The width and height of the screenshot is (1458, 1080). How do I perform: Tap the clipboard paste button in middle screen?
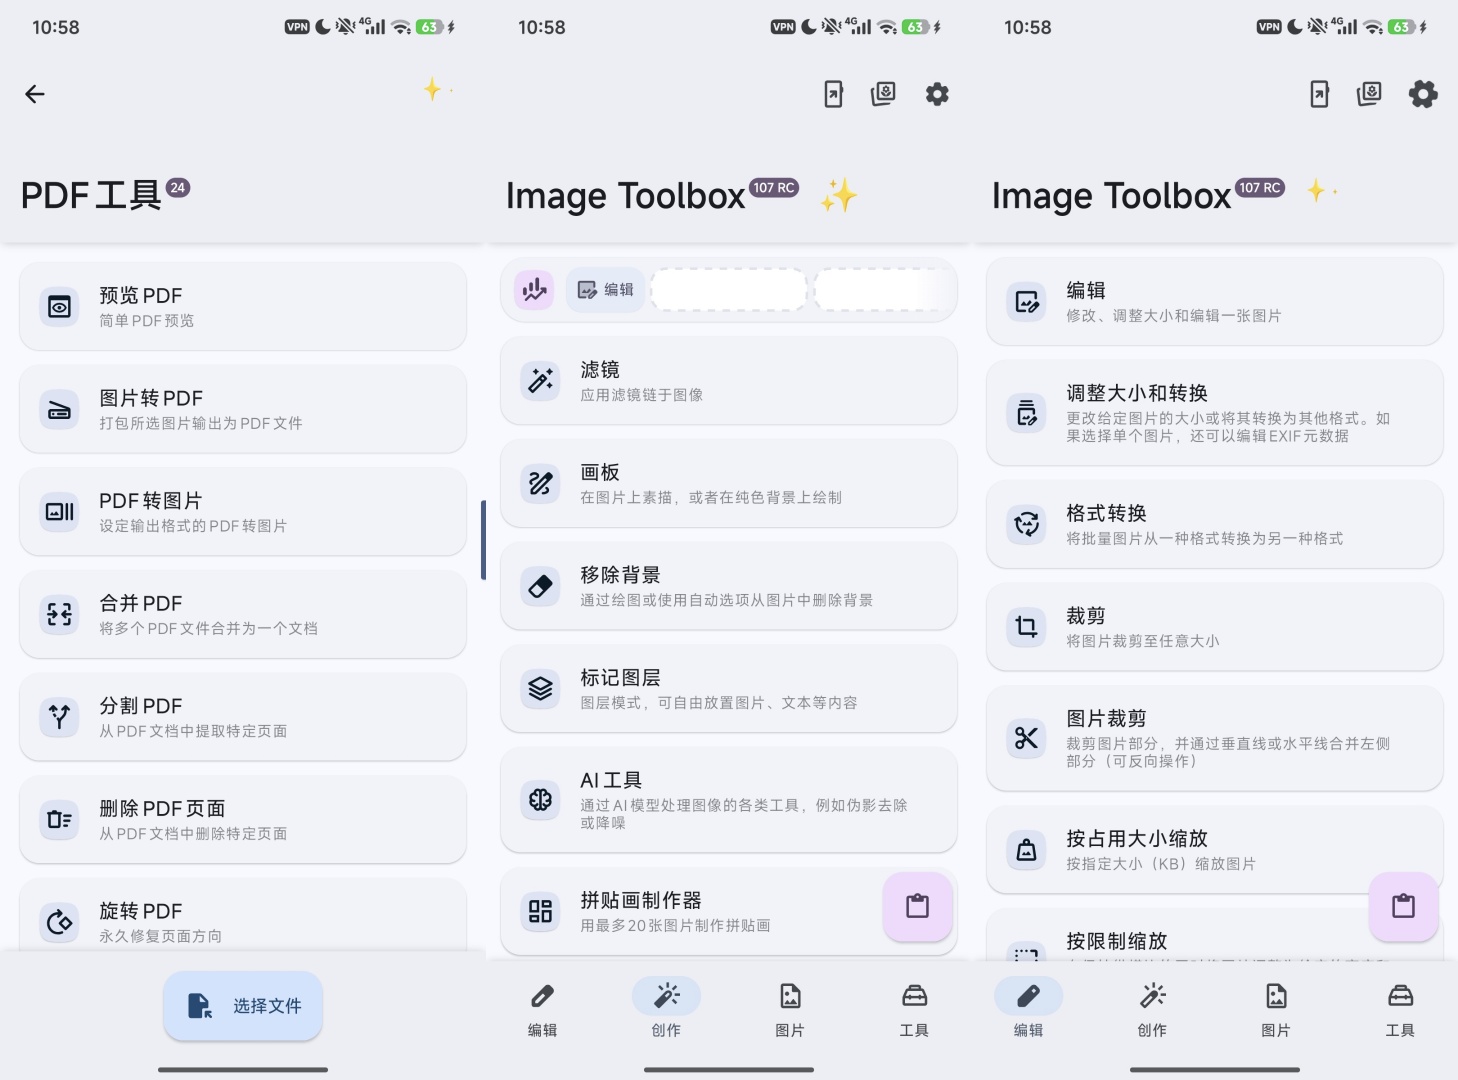point(917,907)
